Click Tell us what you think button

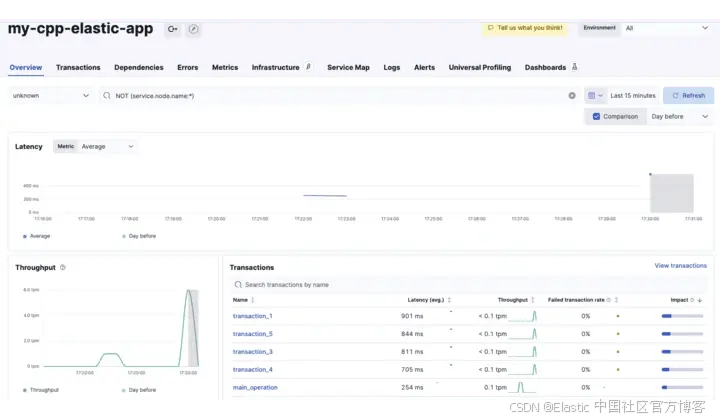click(525, 28)
